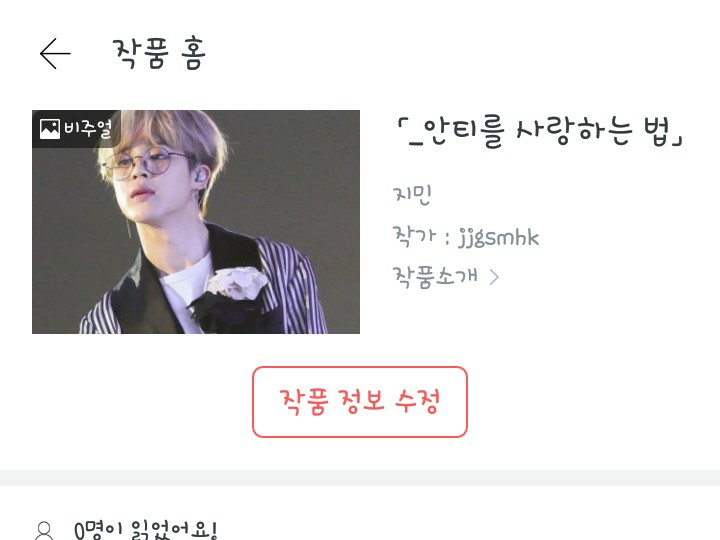Viewport: 720px width, 540px height.
Task: Click the 작가 label text
Action: pos(413,237)
